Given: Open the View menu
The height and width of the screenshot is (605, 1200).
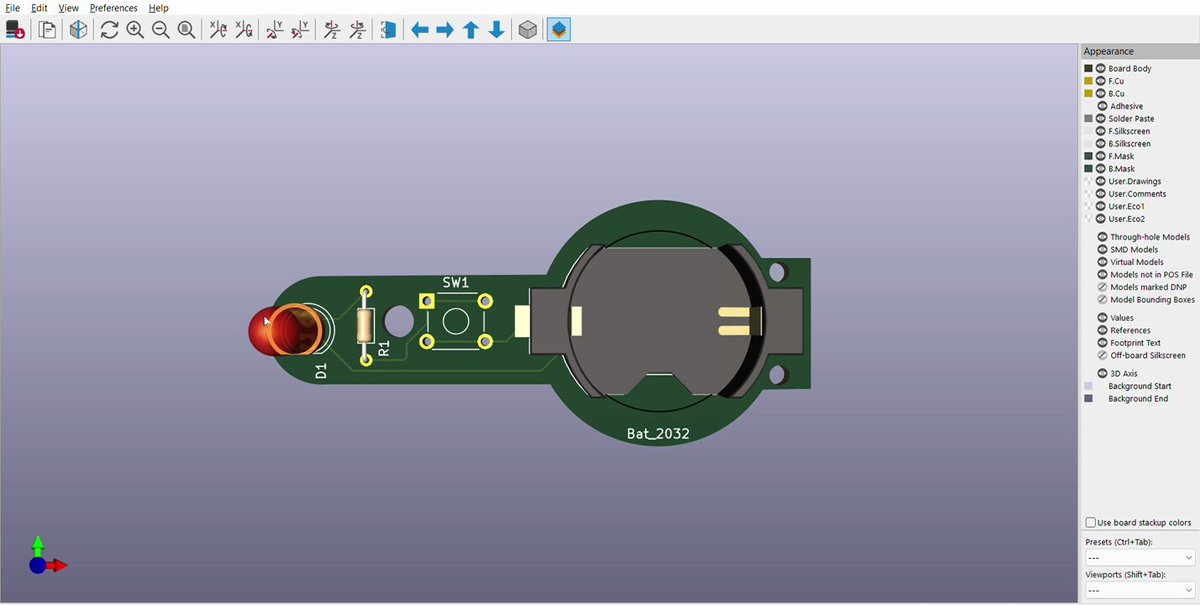Looking at the screenshot, I should 68,8.
